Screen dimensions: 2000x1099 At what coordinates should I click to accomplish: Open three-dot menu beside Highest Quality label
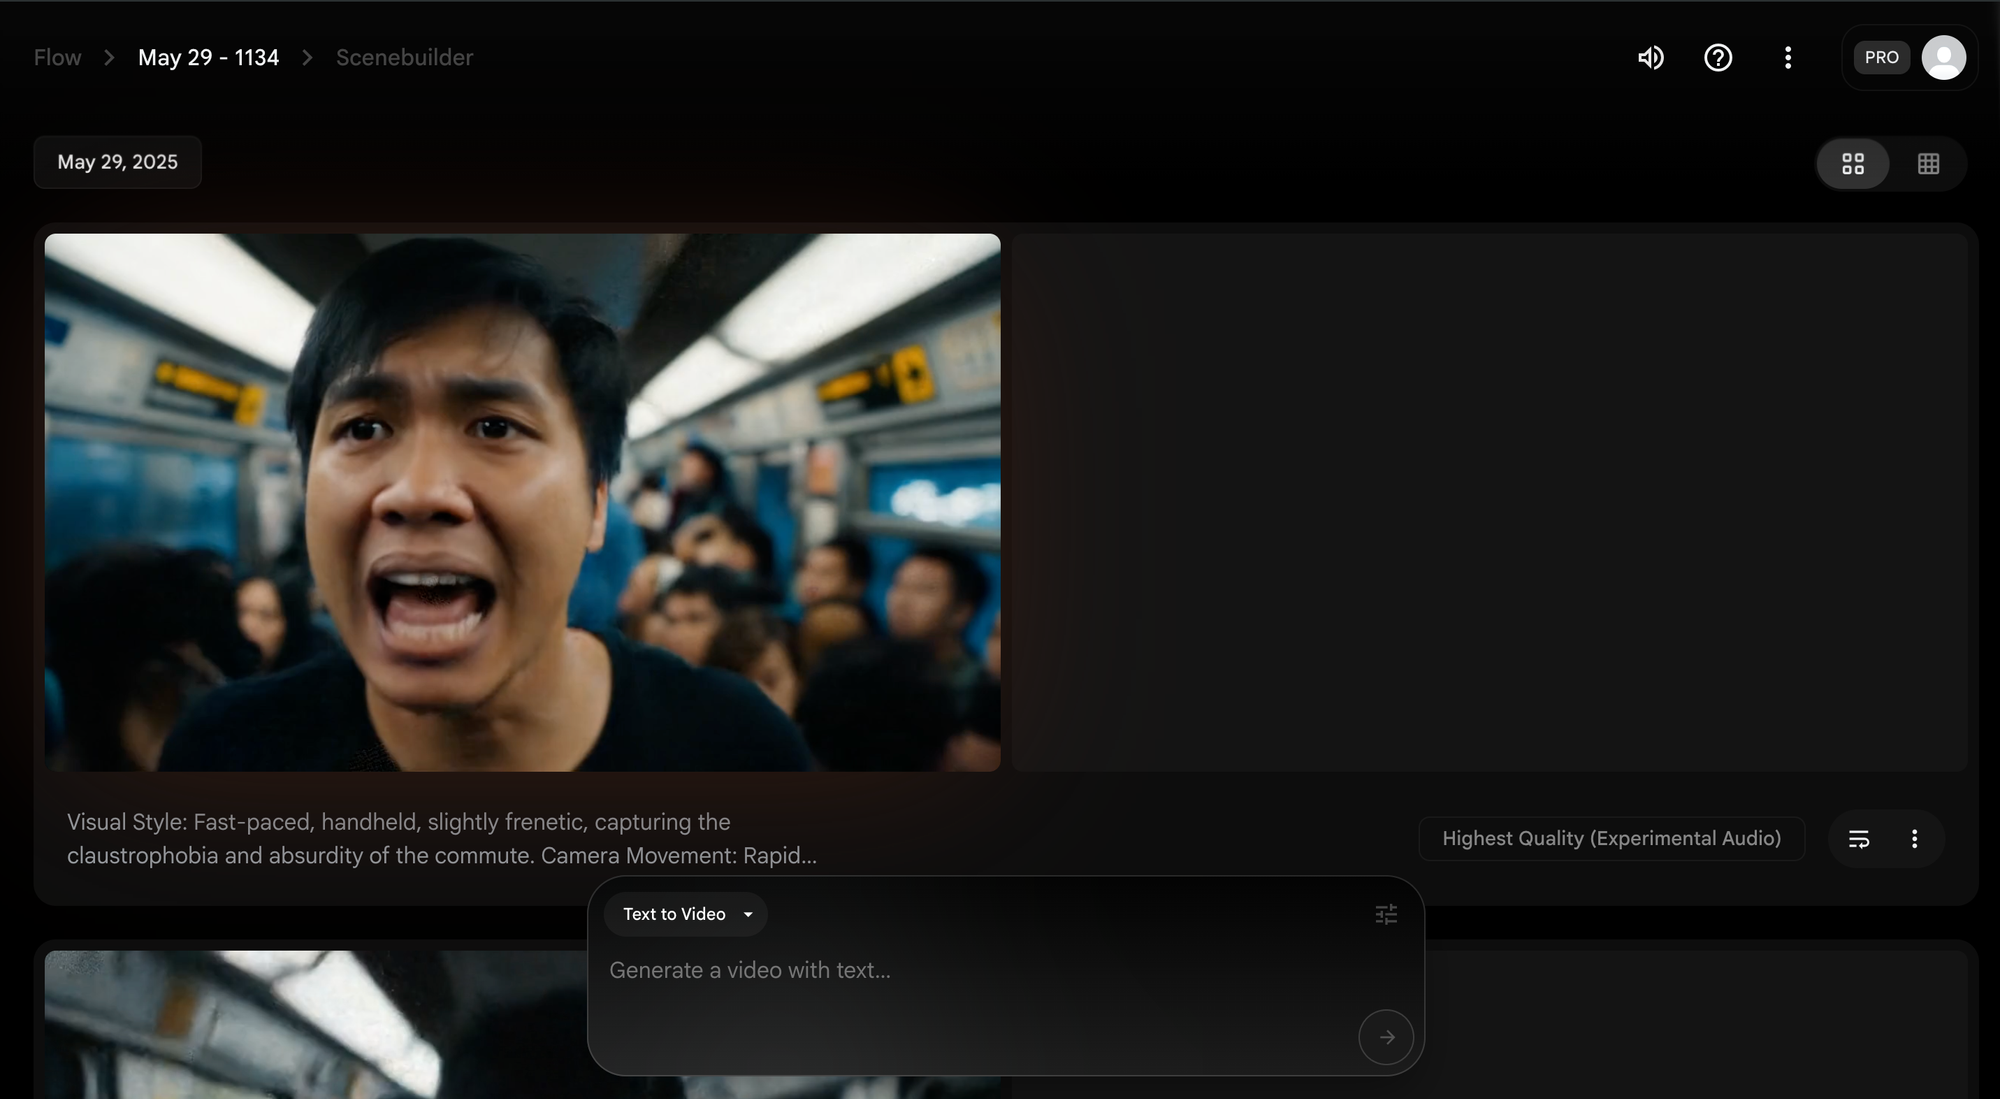(1914, 839)
